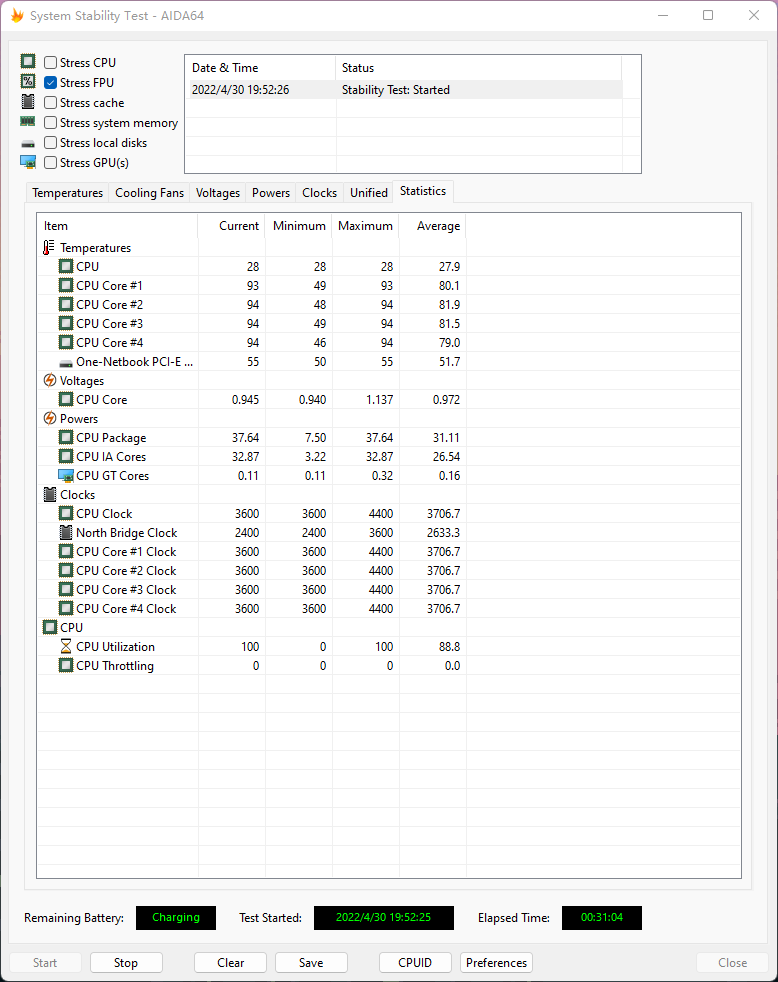Image resolution: width=778 pixels, height=982 pixels.
Task: Click the Test Started timestamp display
Action: coord(383,917)
